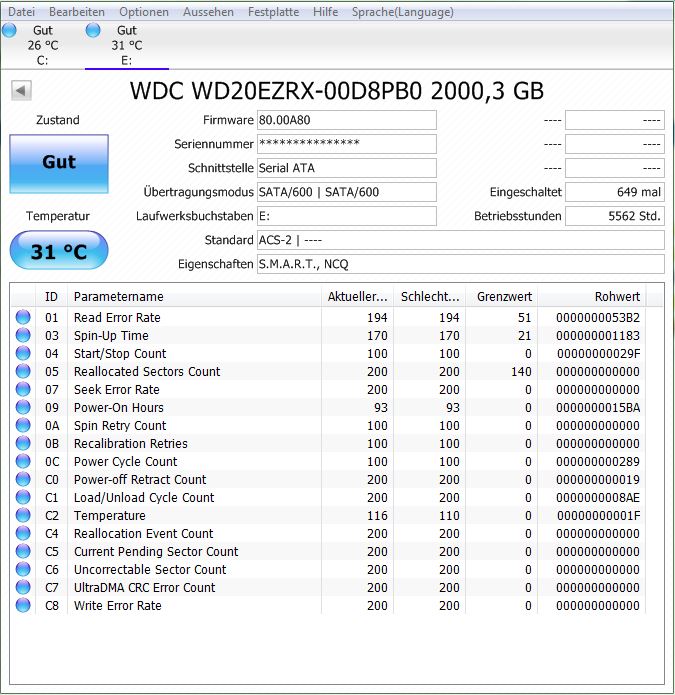Click the Grenzwert column header
Screen dimensions: 675x695
tap(502, 297)
